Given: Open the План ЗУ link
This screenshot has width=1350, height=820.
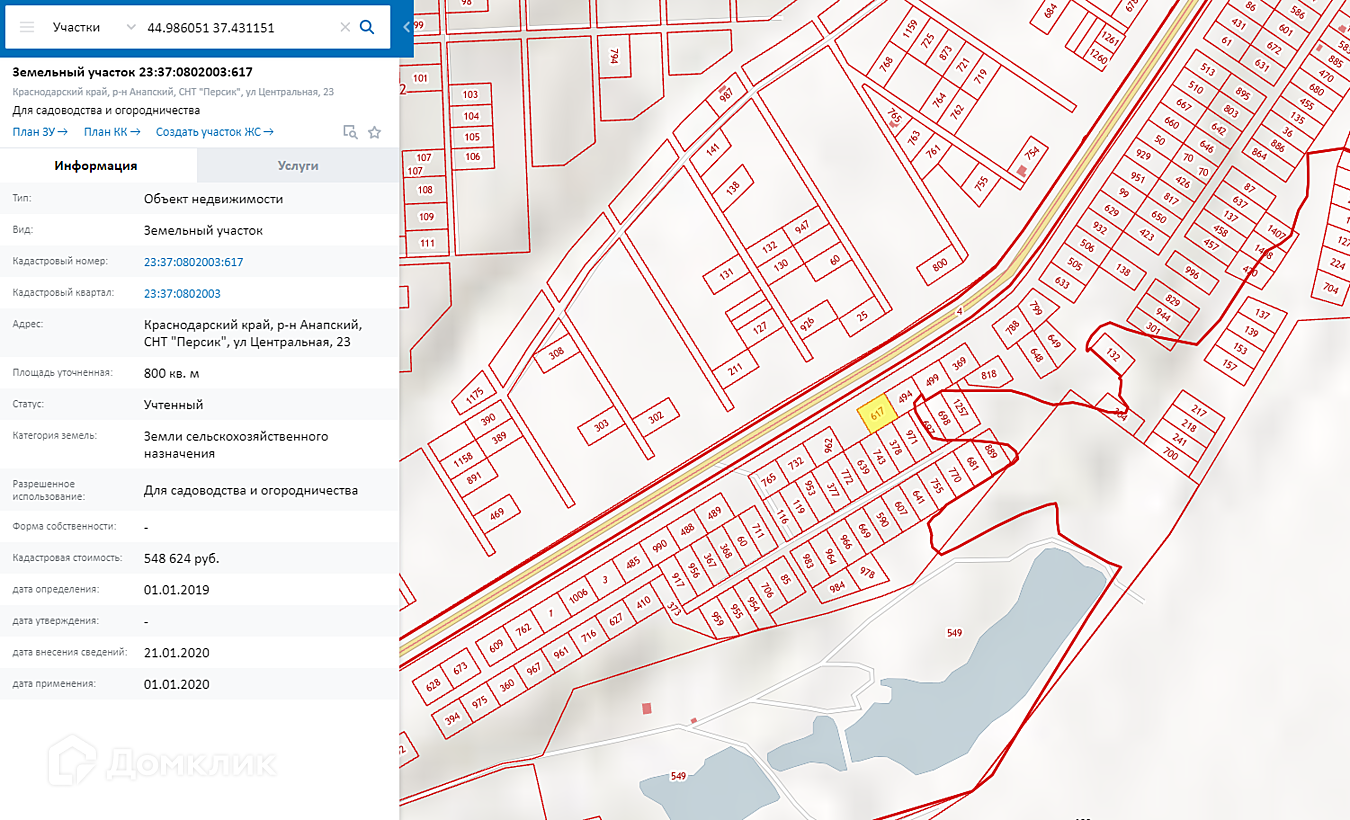Looking at the screenshot, I should 40,132.
